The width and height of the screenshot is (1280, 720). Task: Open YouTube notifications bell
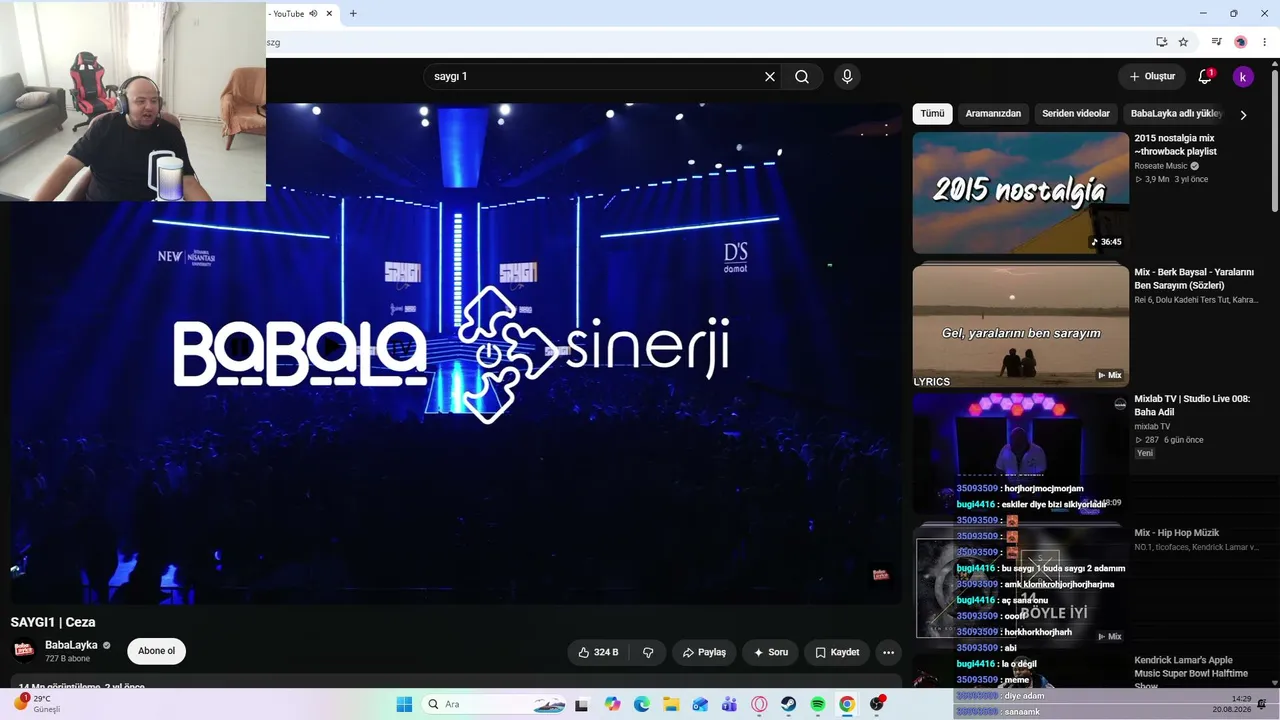[1205, 77]
